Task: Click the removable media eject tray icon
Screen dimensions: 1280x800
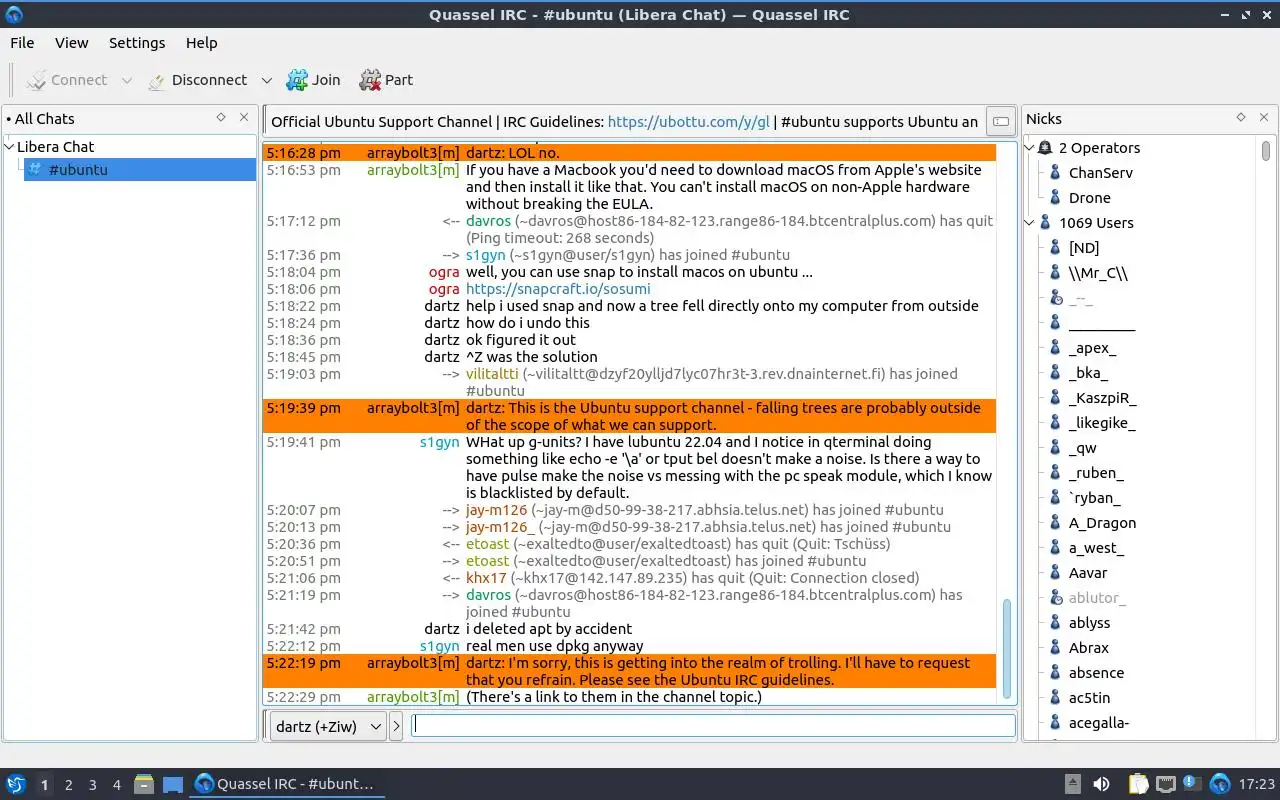Action: [x=1073, y=784]
